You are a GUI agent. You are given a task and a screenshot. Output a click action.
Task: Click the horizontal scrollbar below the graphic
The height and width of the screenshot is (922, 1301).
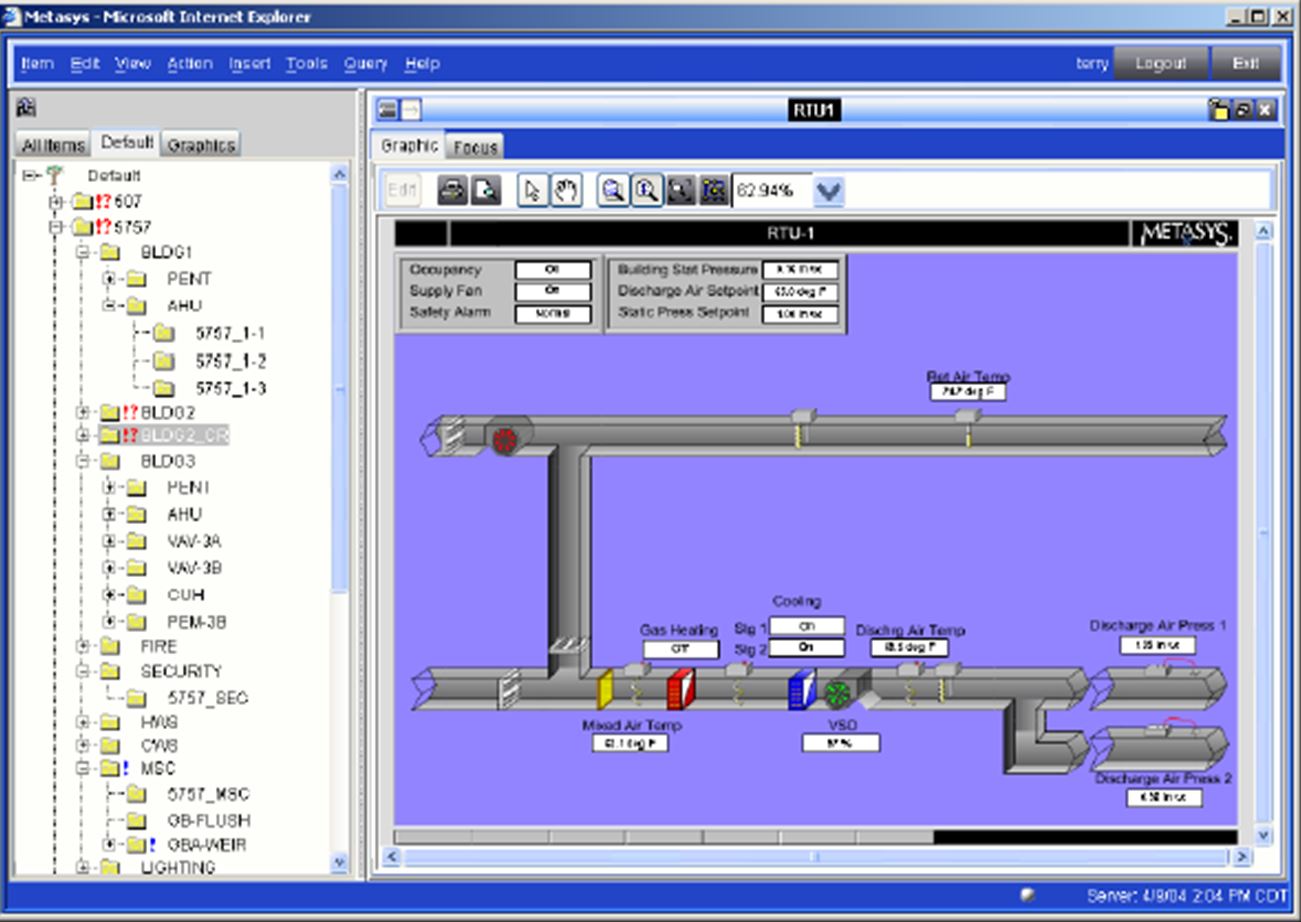coord(815,857)
